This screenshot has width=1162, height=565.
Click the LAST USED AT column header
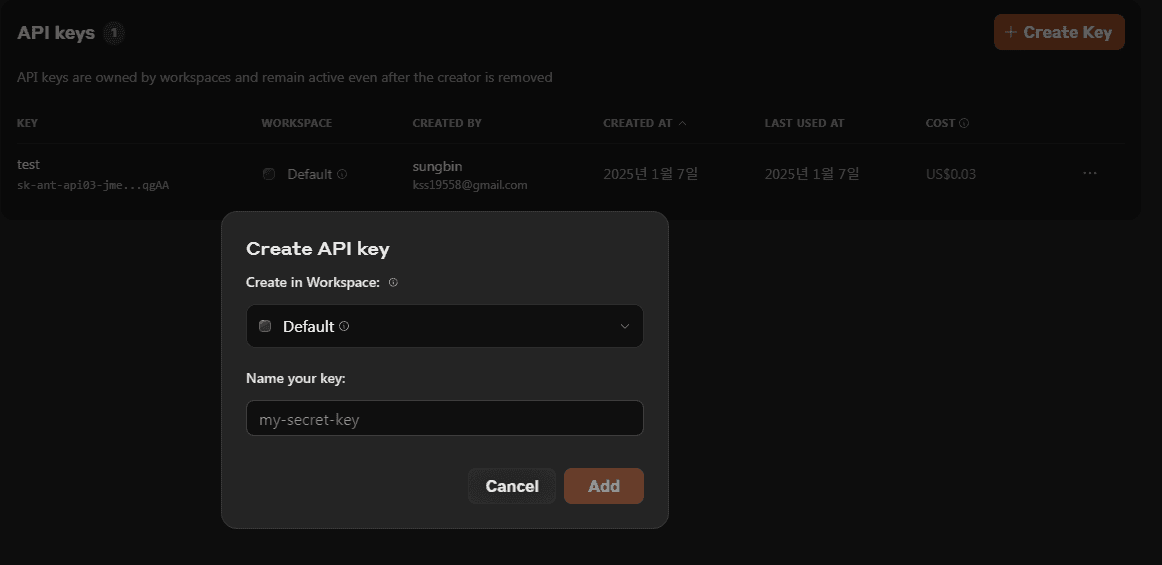pos(804,123)
